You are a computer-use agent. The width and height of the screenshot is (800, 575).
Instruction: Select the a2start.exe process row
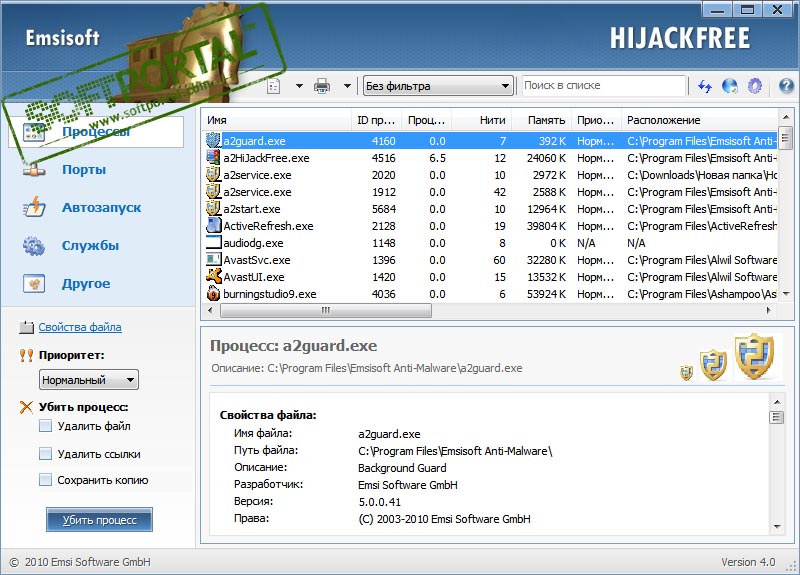pos(490,209)
